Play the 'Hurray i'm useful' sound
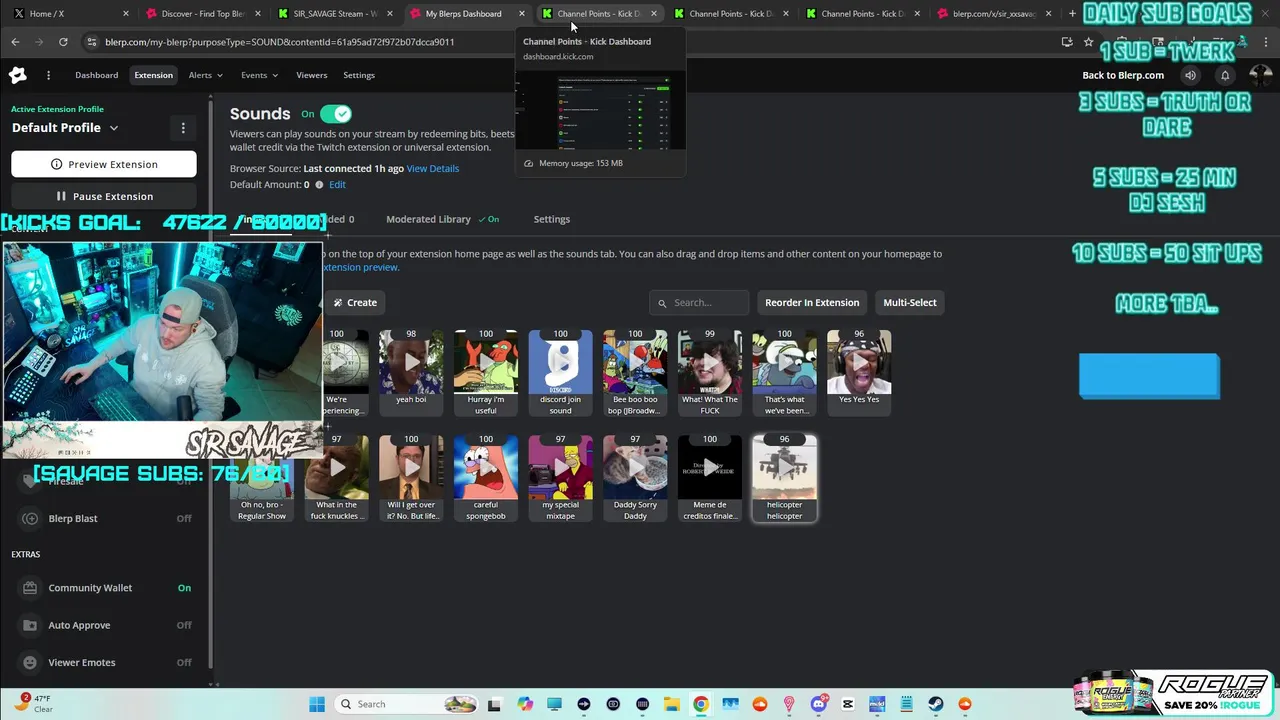1280x720 pixels. tap(485, 361)
